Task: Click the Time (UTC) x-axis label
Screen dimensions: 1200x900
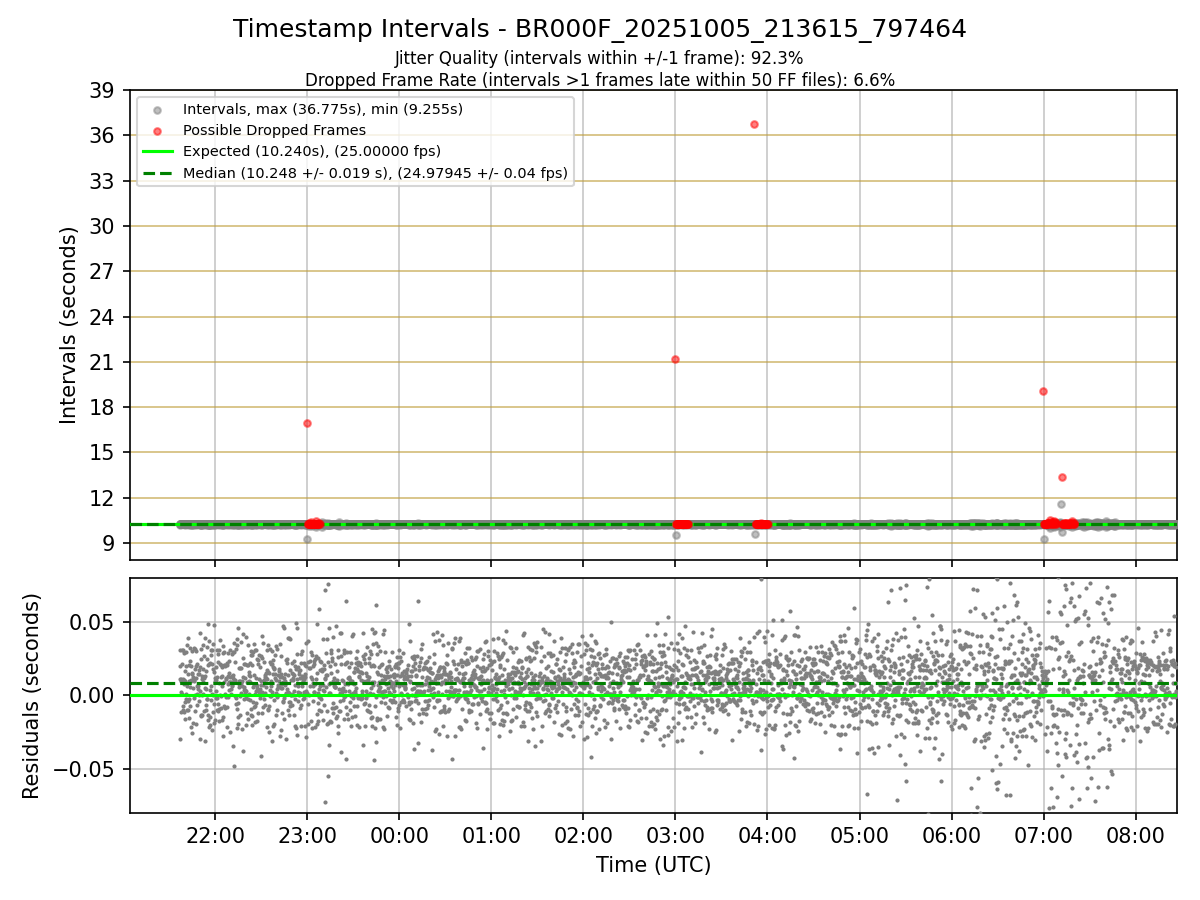Action: pyautogui.click(x=654, y=865)
